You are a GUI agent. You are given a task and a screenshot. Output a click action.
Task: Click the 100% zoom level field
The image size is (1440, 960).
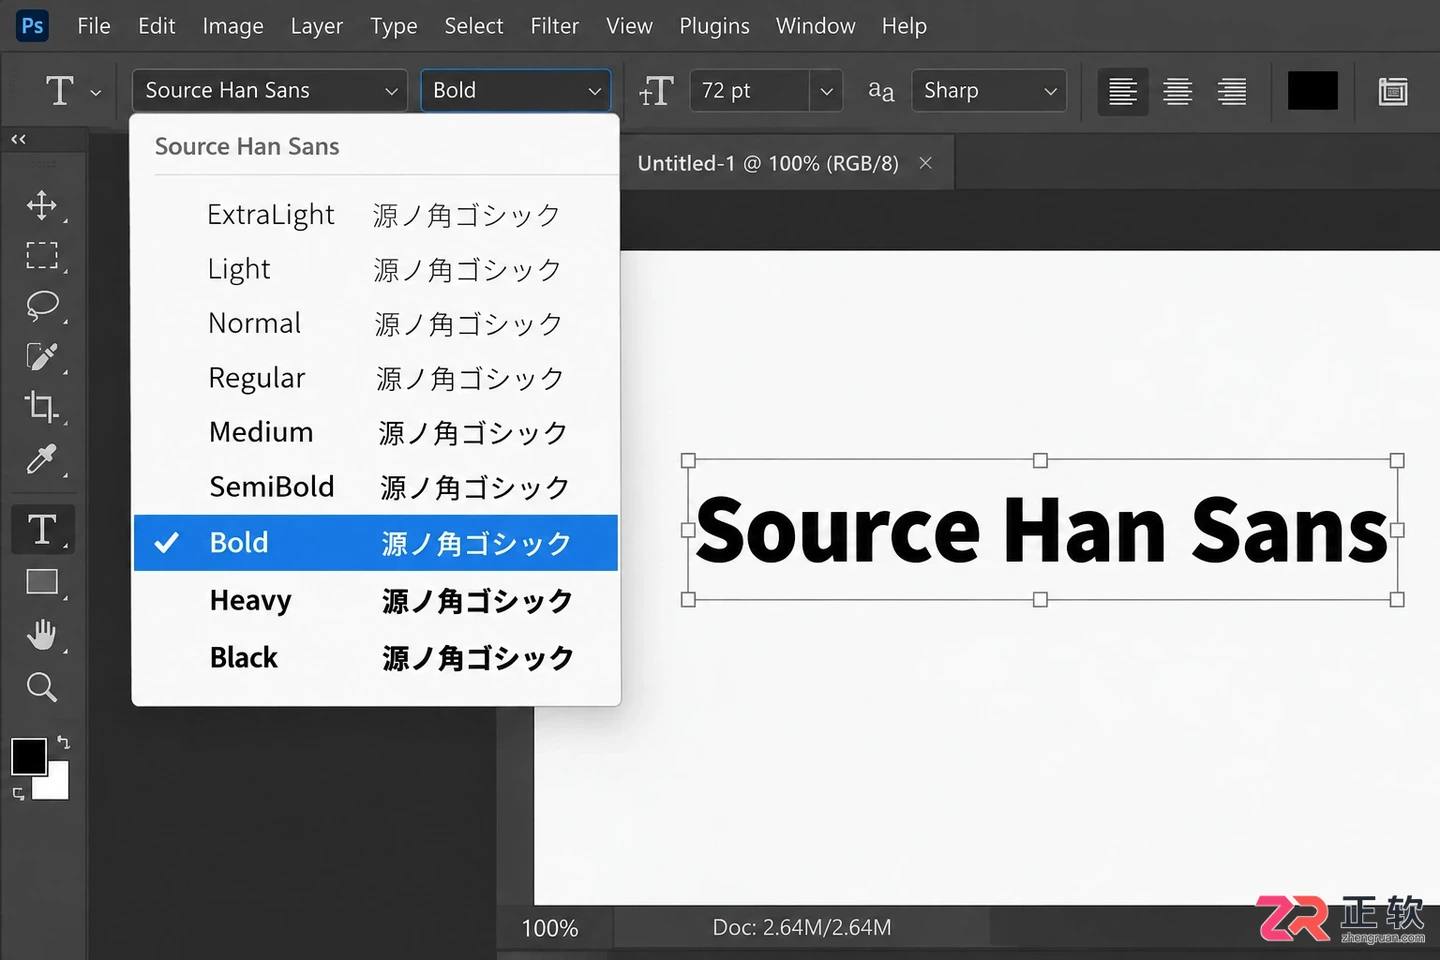pyautogui.click(x=550, y=928)
